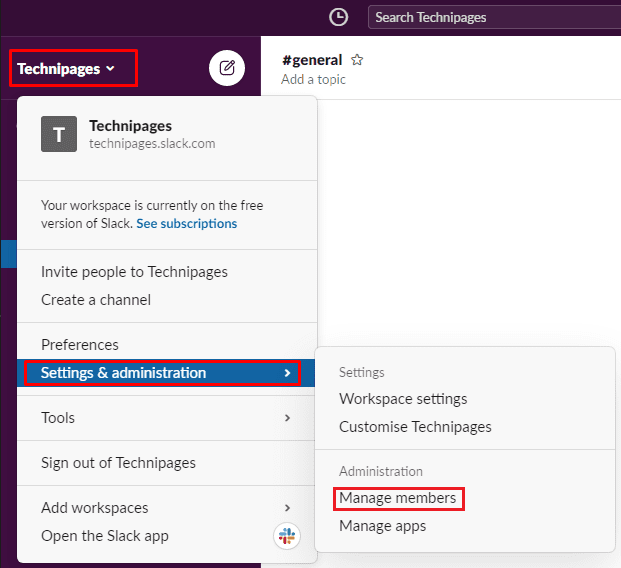Choose Customise Technipages

click(x=415, y=427)
